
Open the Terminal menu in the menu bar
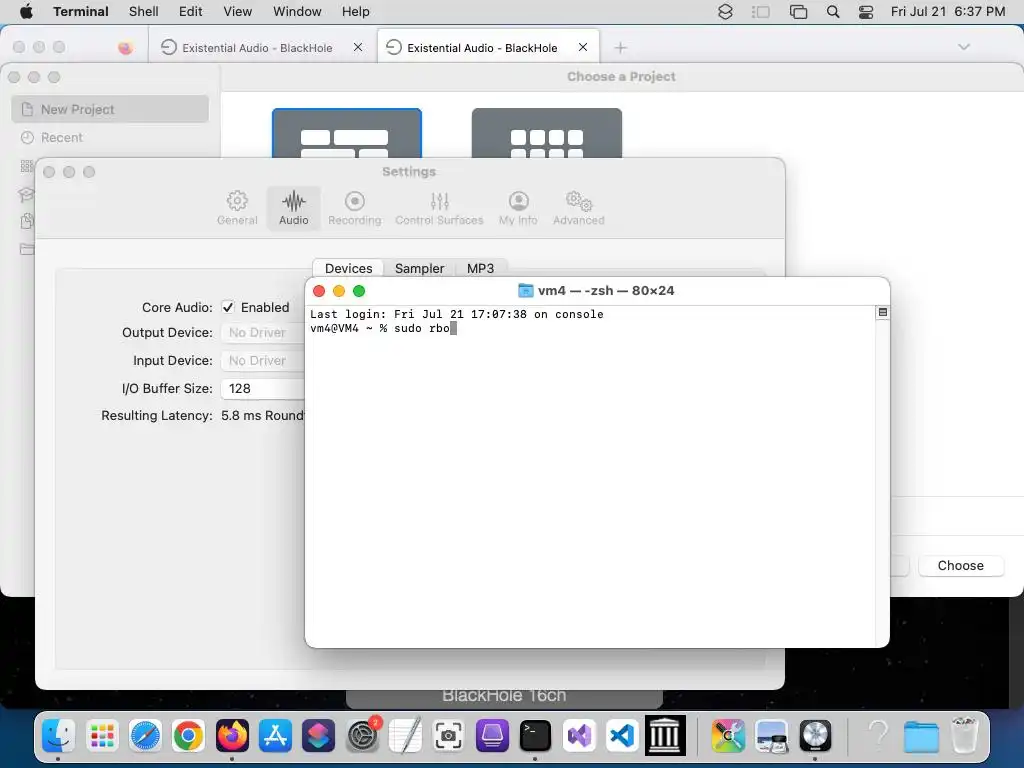tap(81, 12)
